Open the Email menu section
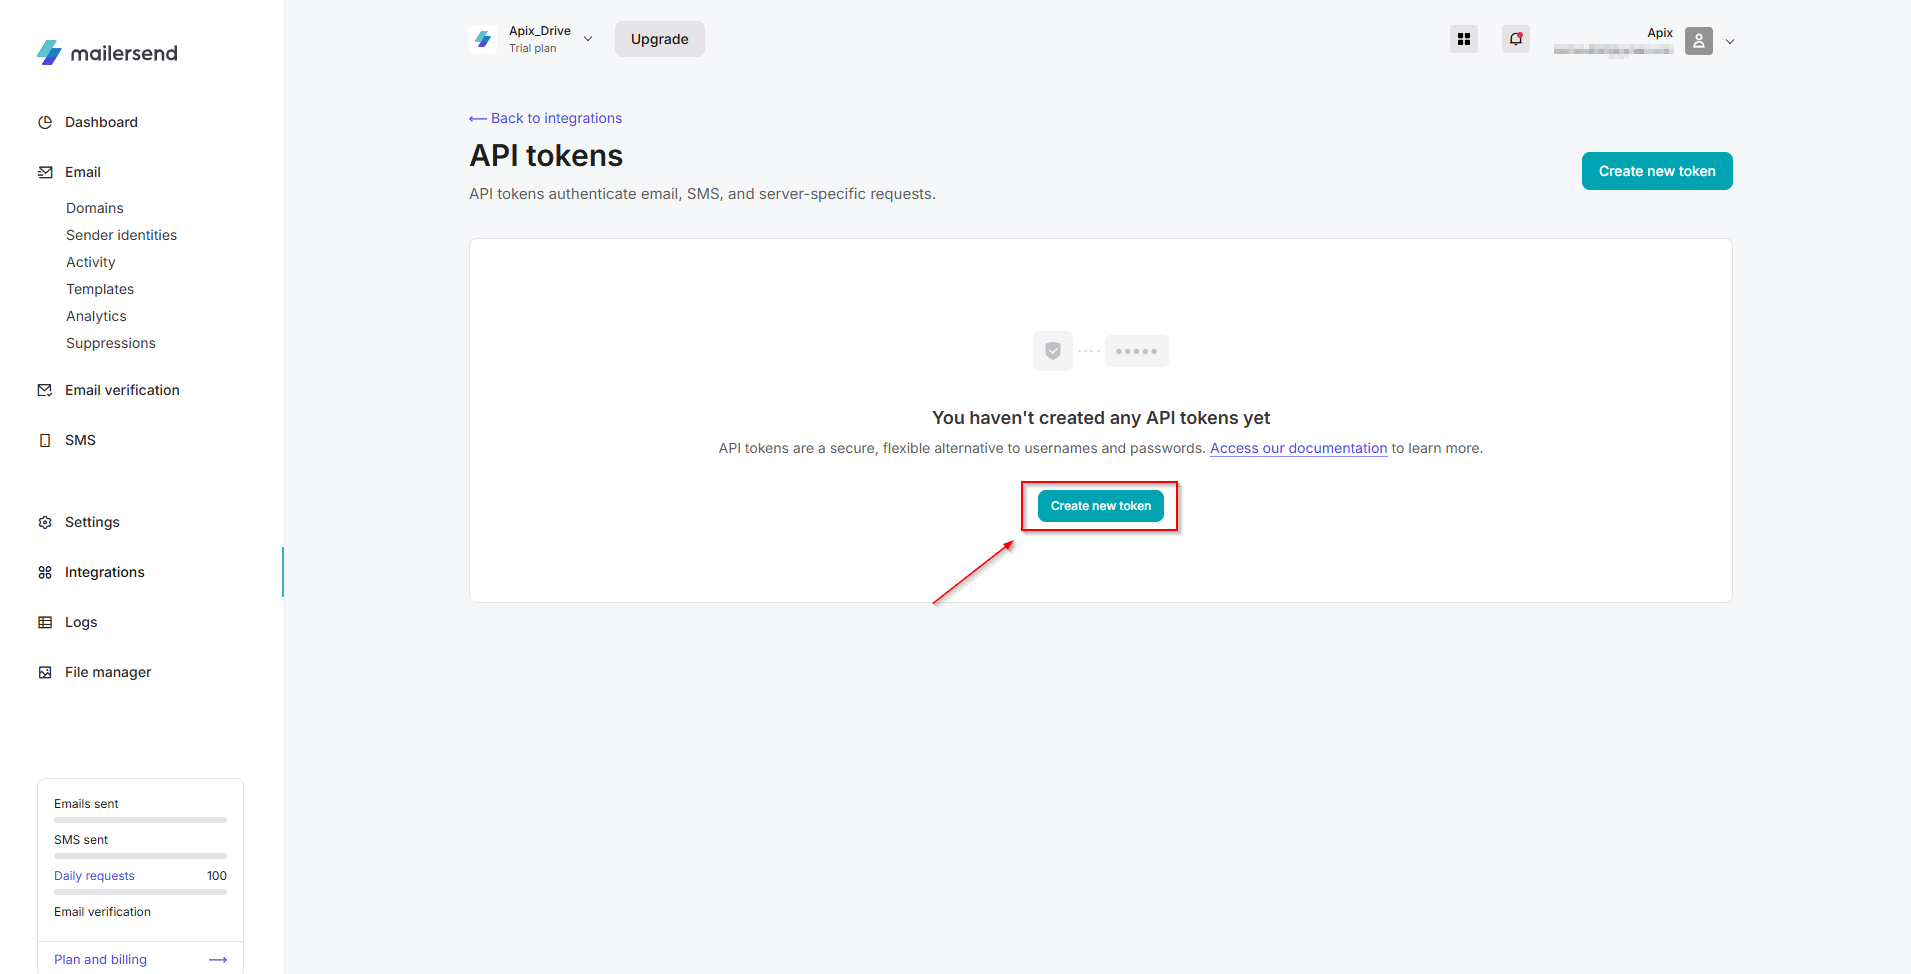 (x=83, y=172)
